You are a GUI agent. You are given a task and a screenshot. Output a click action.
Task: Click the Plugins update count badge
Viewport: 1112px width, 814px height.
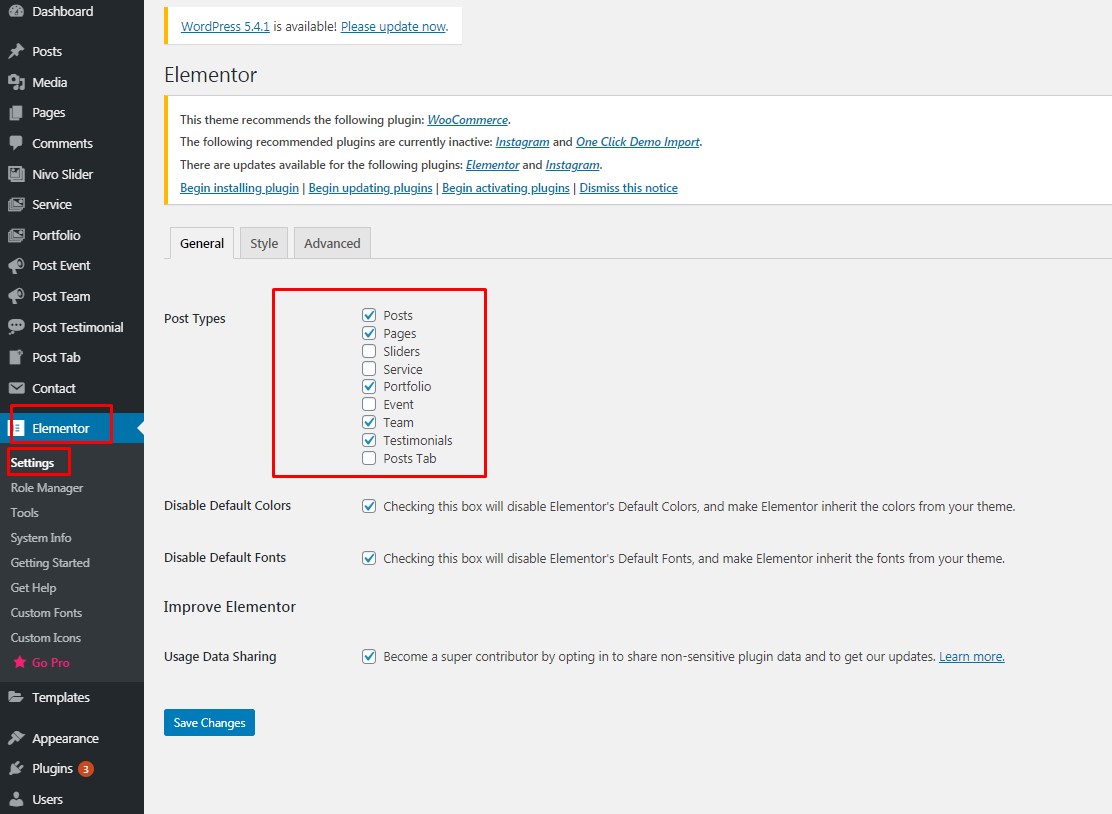[x=86, y=769]
